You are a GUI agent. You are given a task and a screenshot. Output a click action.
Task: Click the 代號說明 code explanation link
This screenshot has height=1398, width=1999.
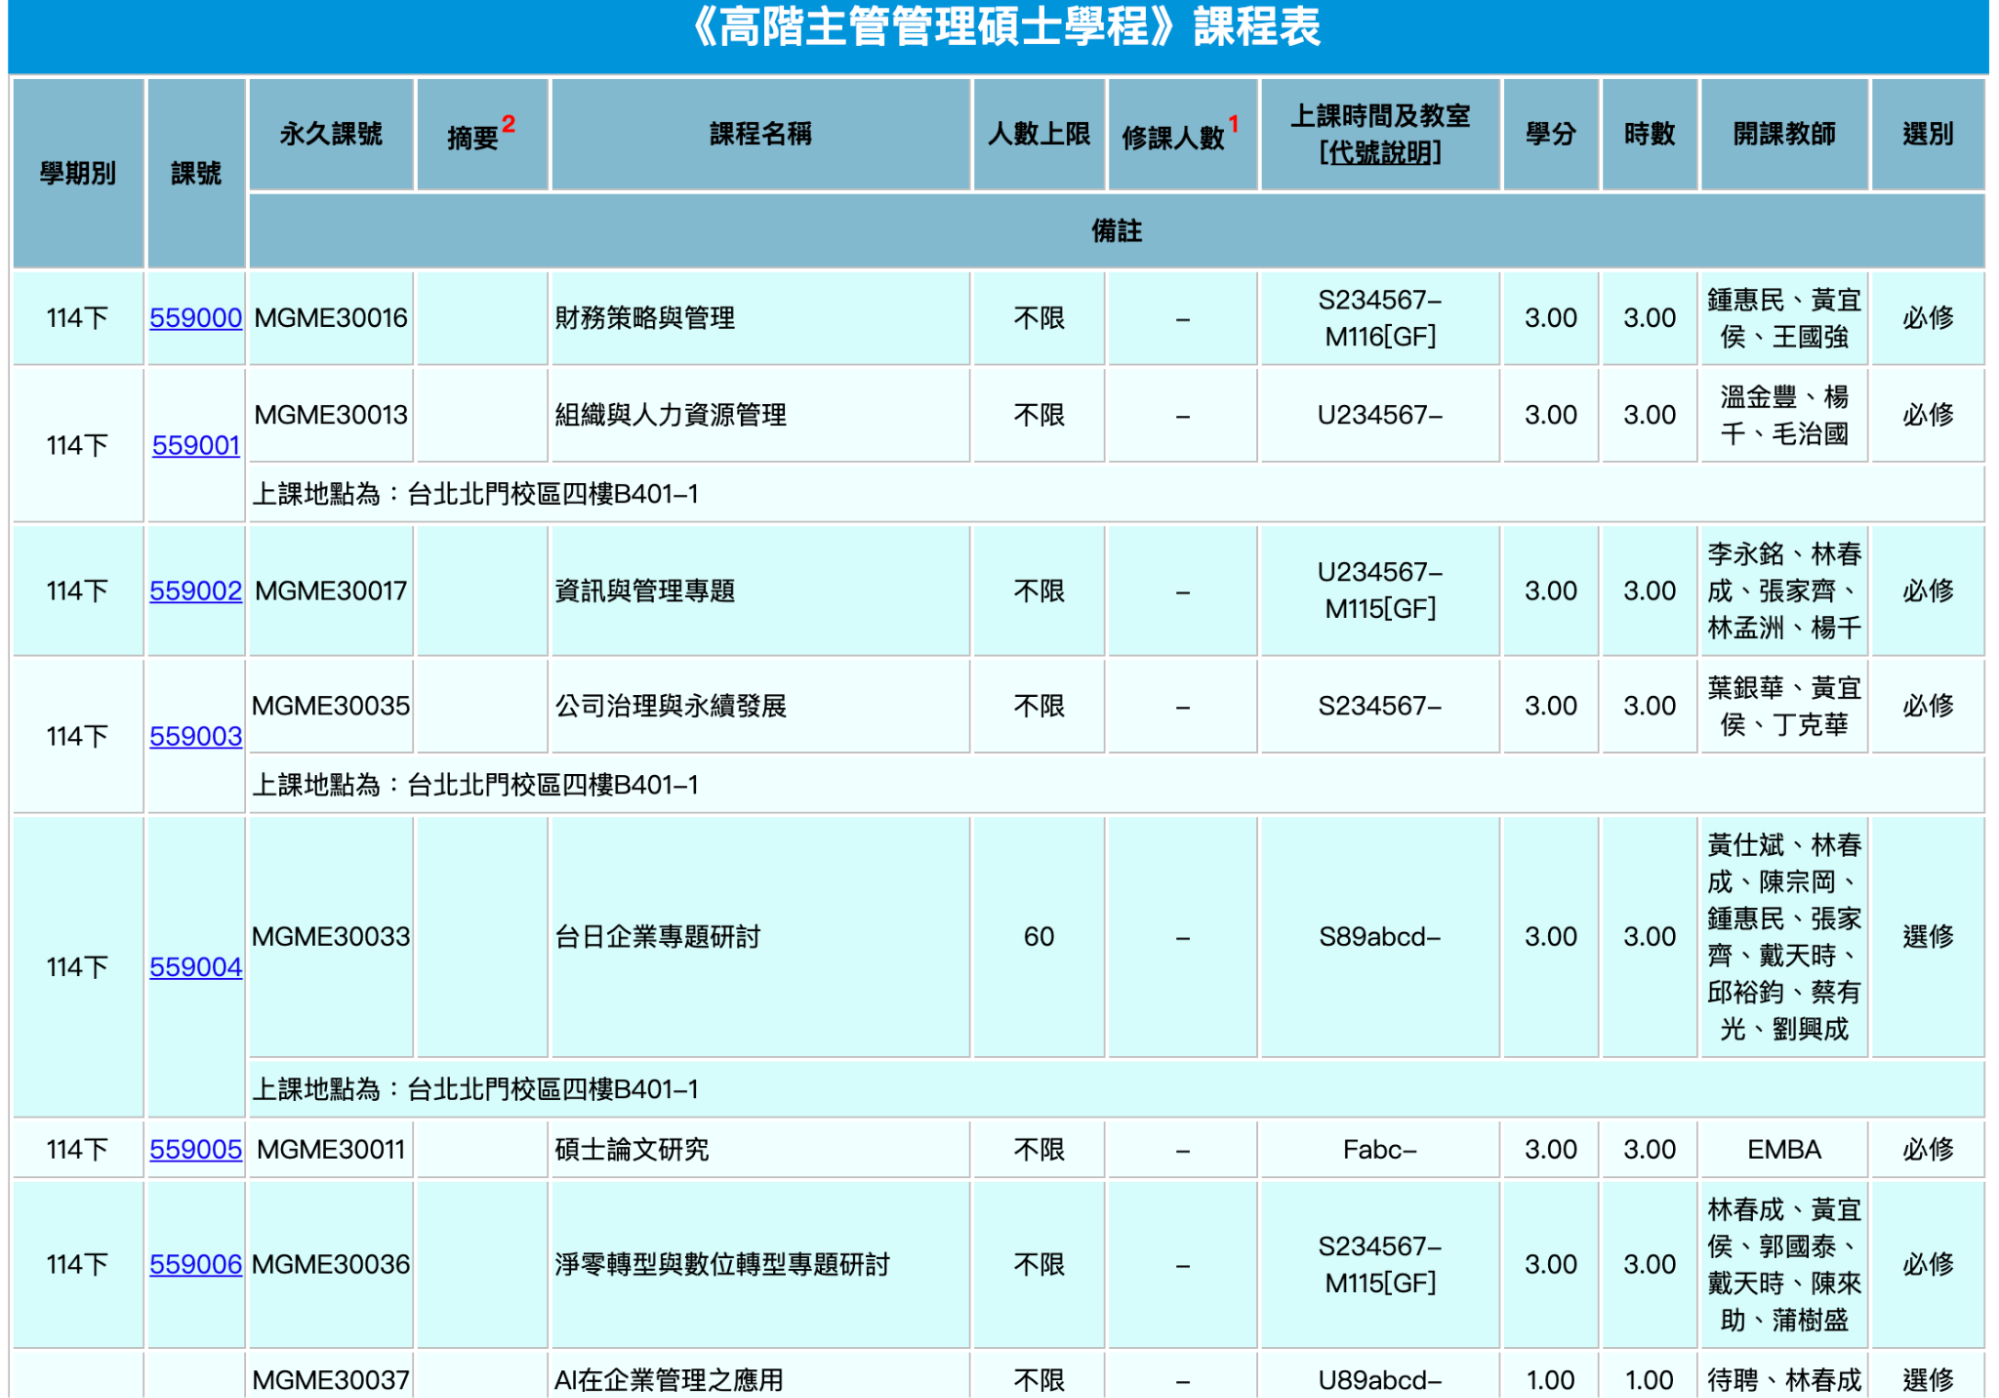point(1379,153)
